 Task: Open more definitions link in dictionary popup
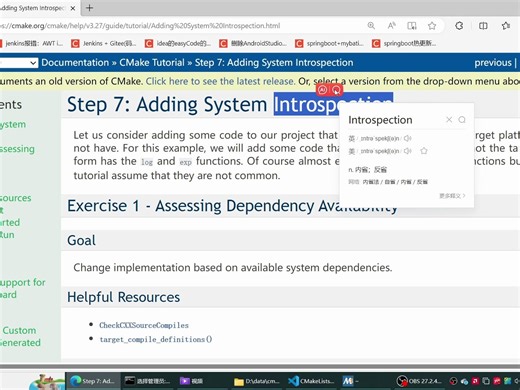click(x=452, y=196)
